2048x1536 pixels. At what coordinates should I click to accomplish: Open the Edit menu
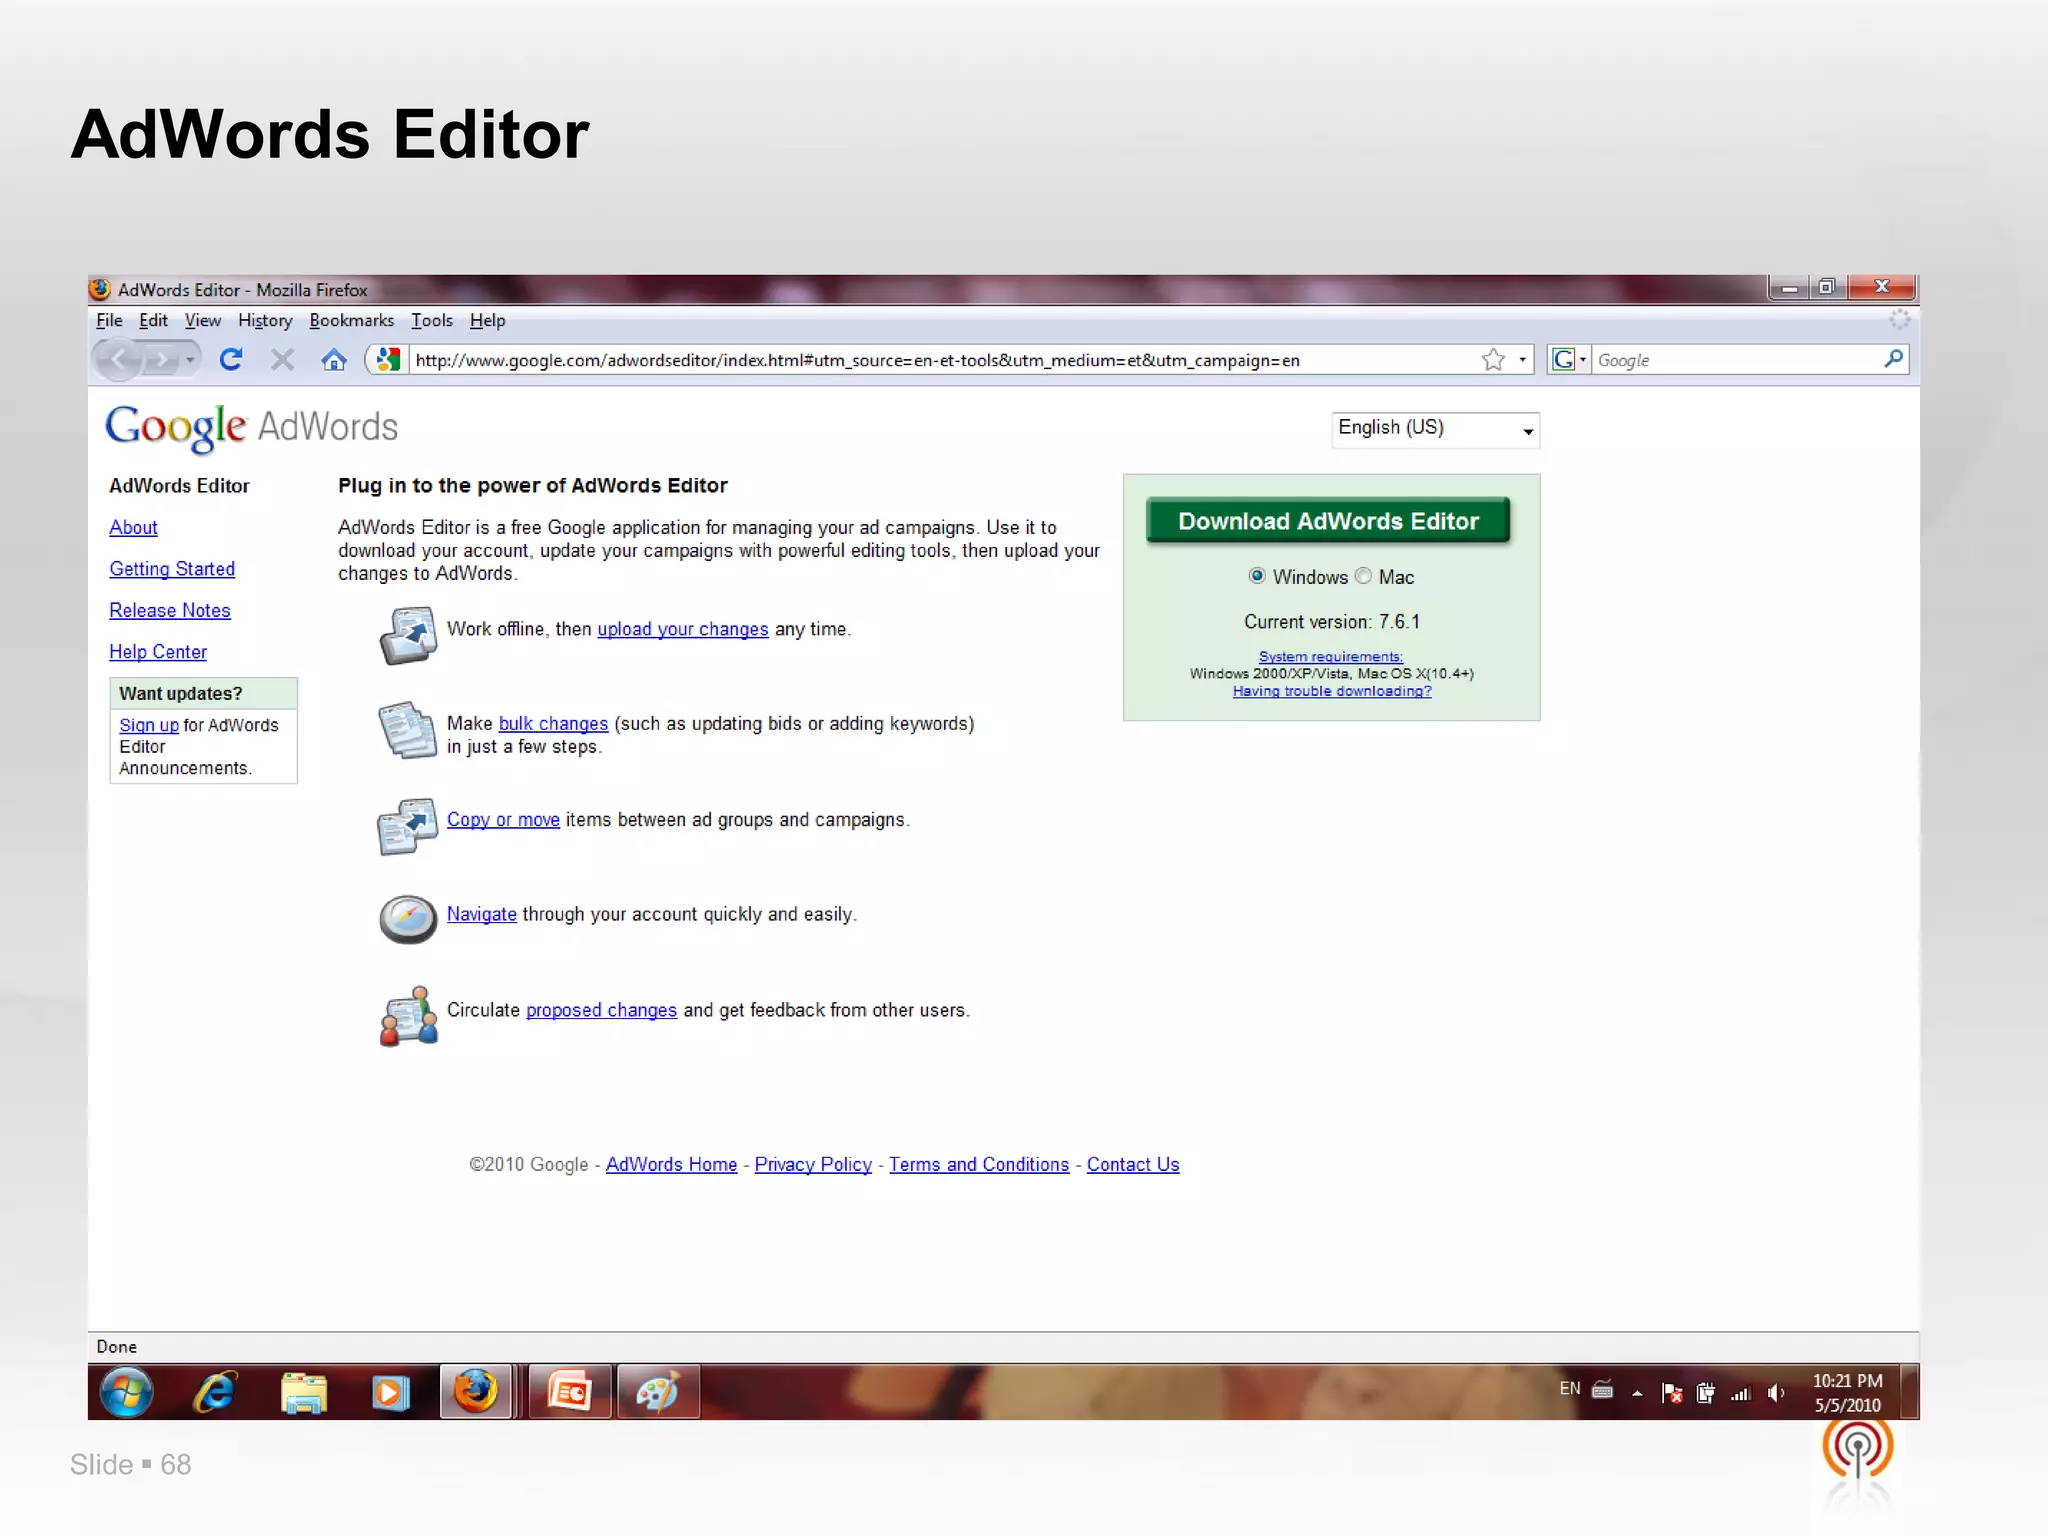click(x=153, y=320)
